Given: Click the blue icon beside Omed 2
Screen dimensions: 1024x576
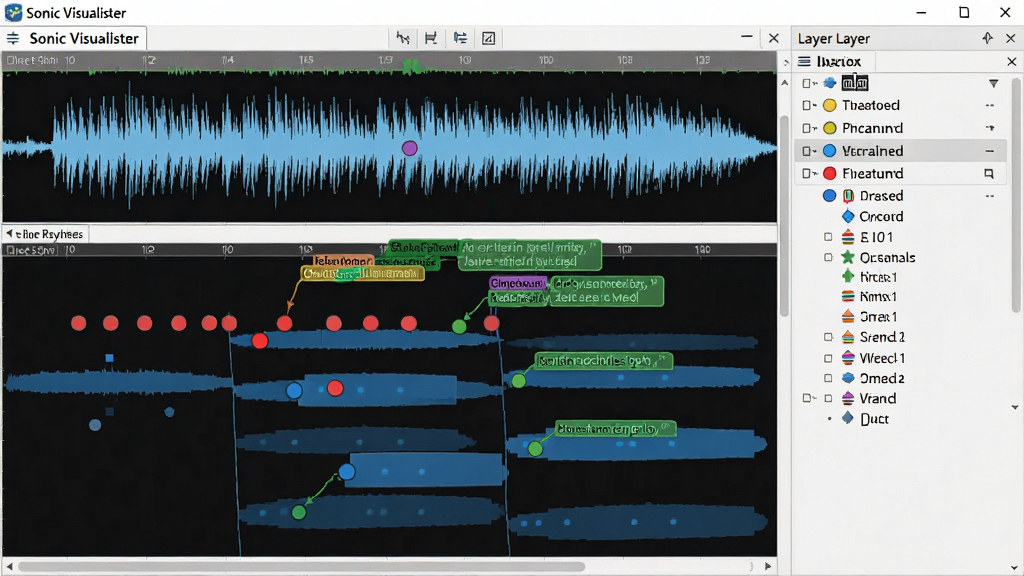Looking at the screenshot, I should (x=848, y=378).
